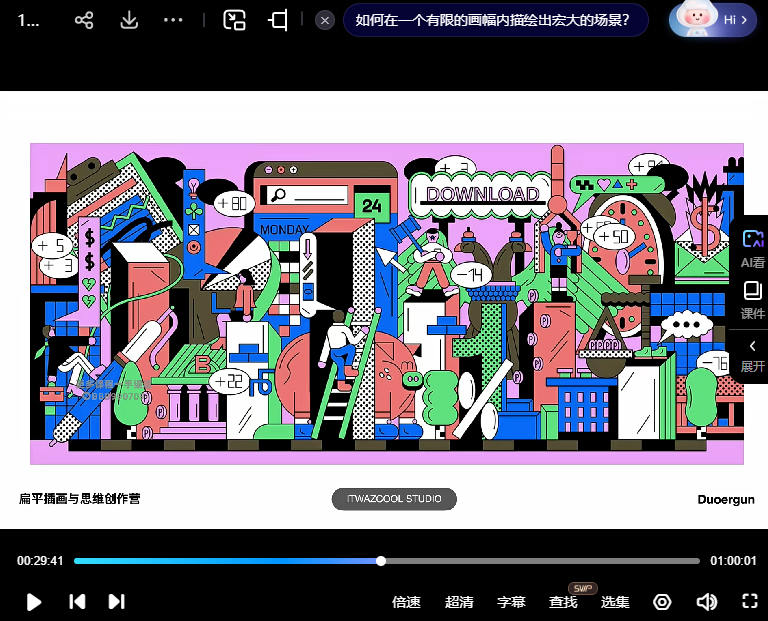Open the 课件 courseware panel
The width and height of the screenshot is (768, 621).
[x=752, y=299]
